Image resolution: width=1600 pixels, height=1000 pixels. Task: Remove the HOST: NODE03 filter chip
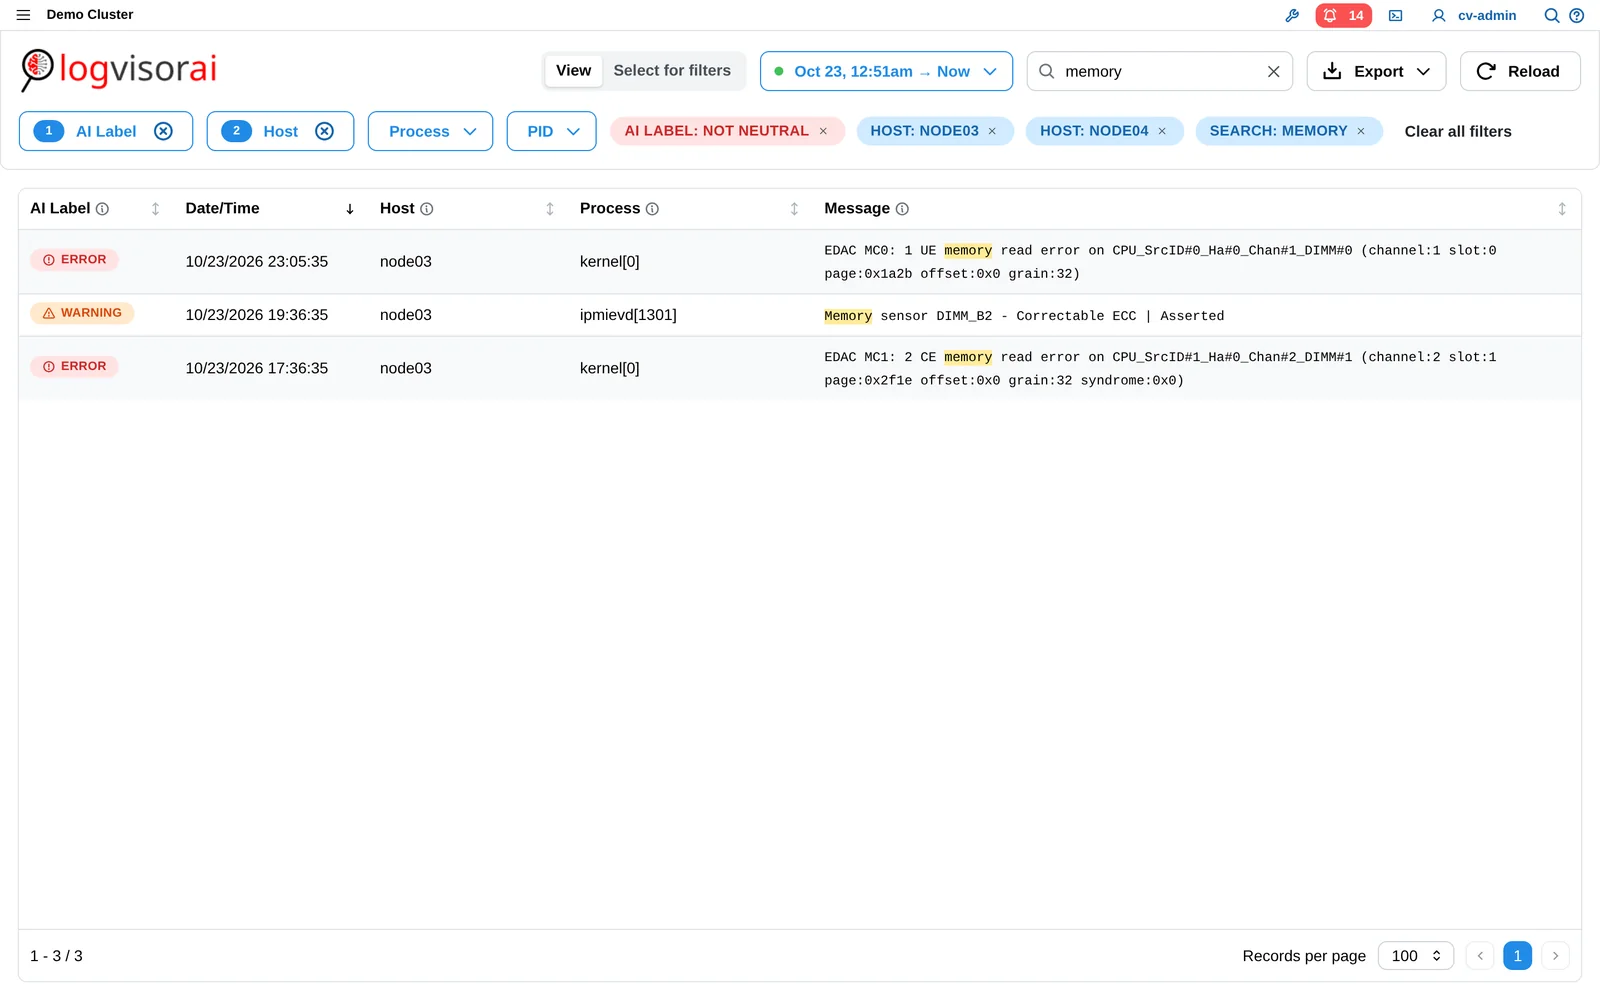point(992,131)
